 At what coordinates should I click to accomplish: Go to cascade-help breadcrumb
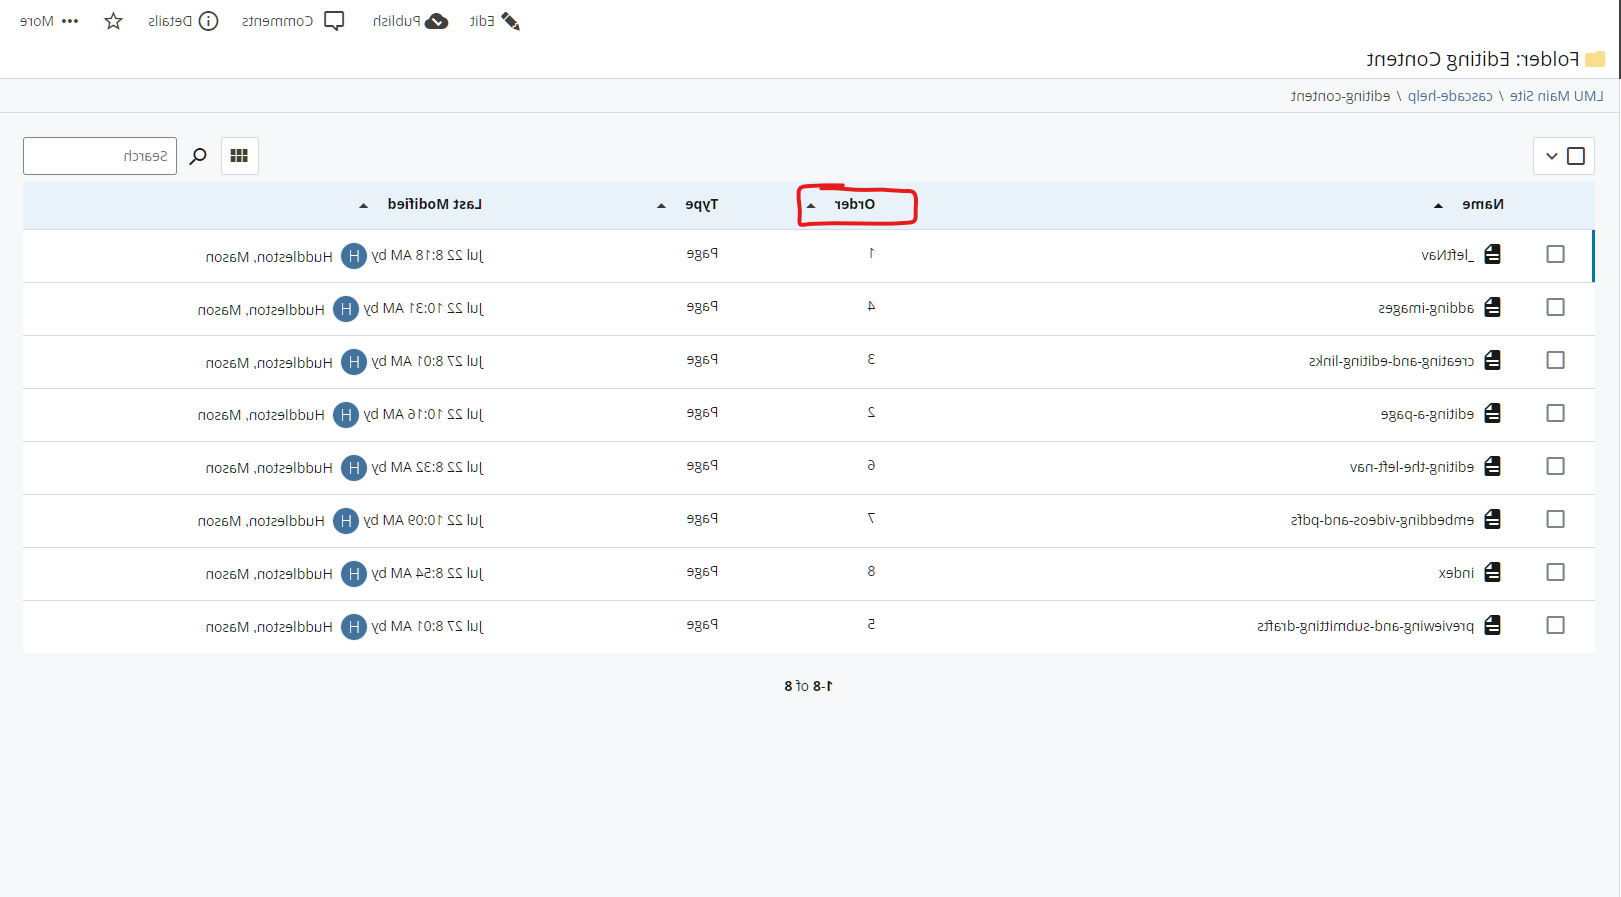[1450, 96]
